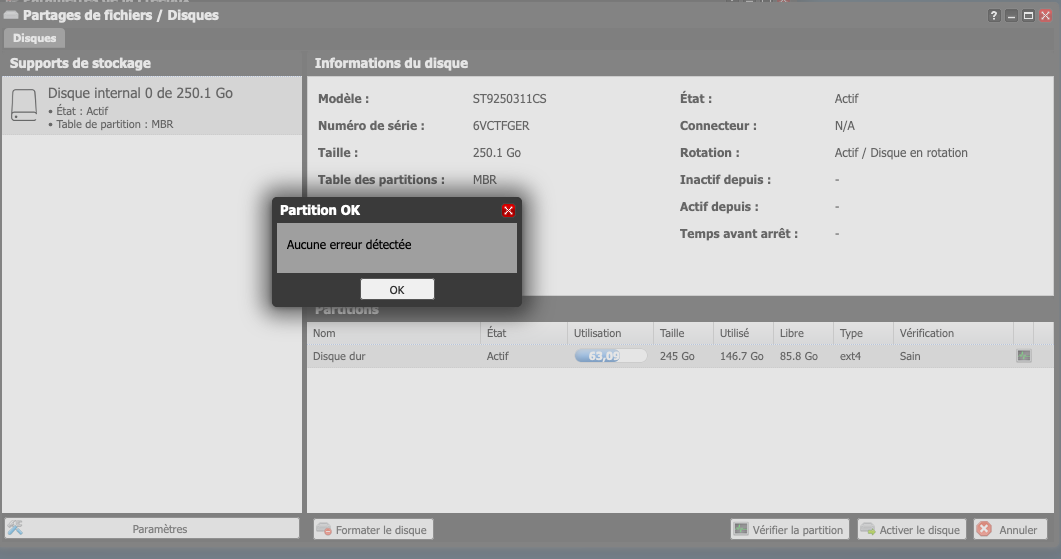Close the Partition OK dialog with red X

click(x=508, y=210)
